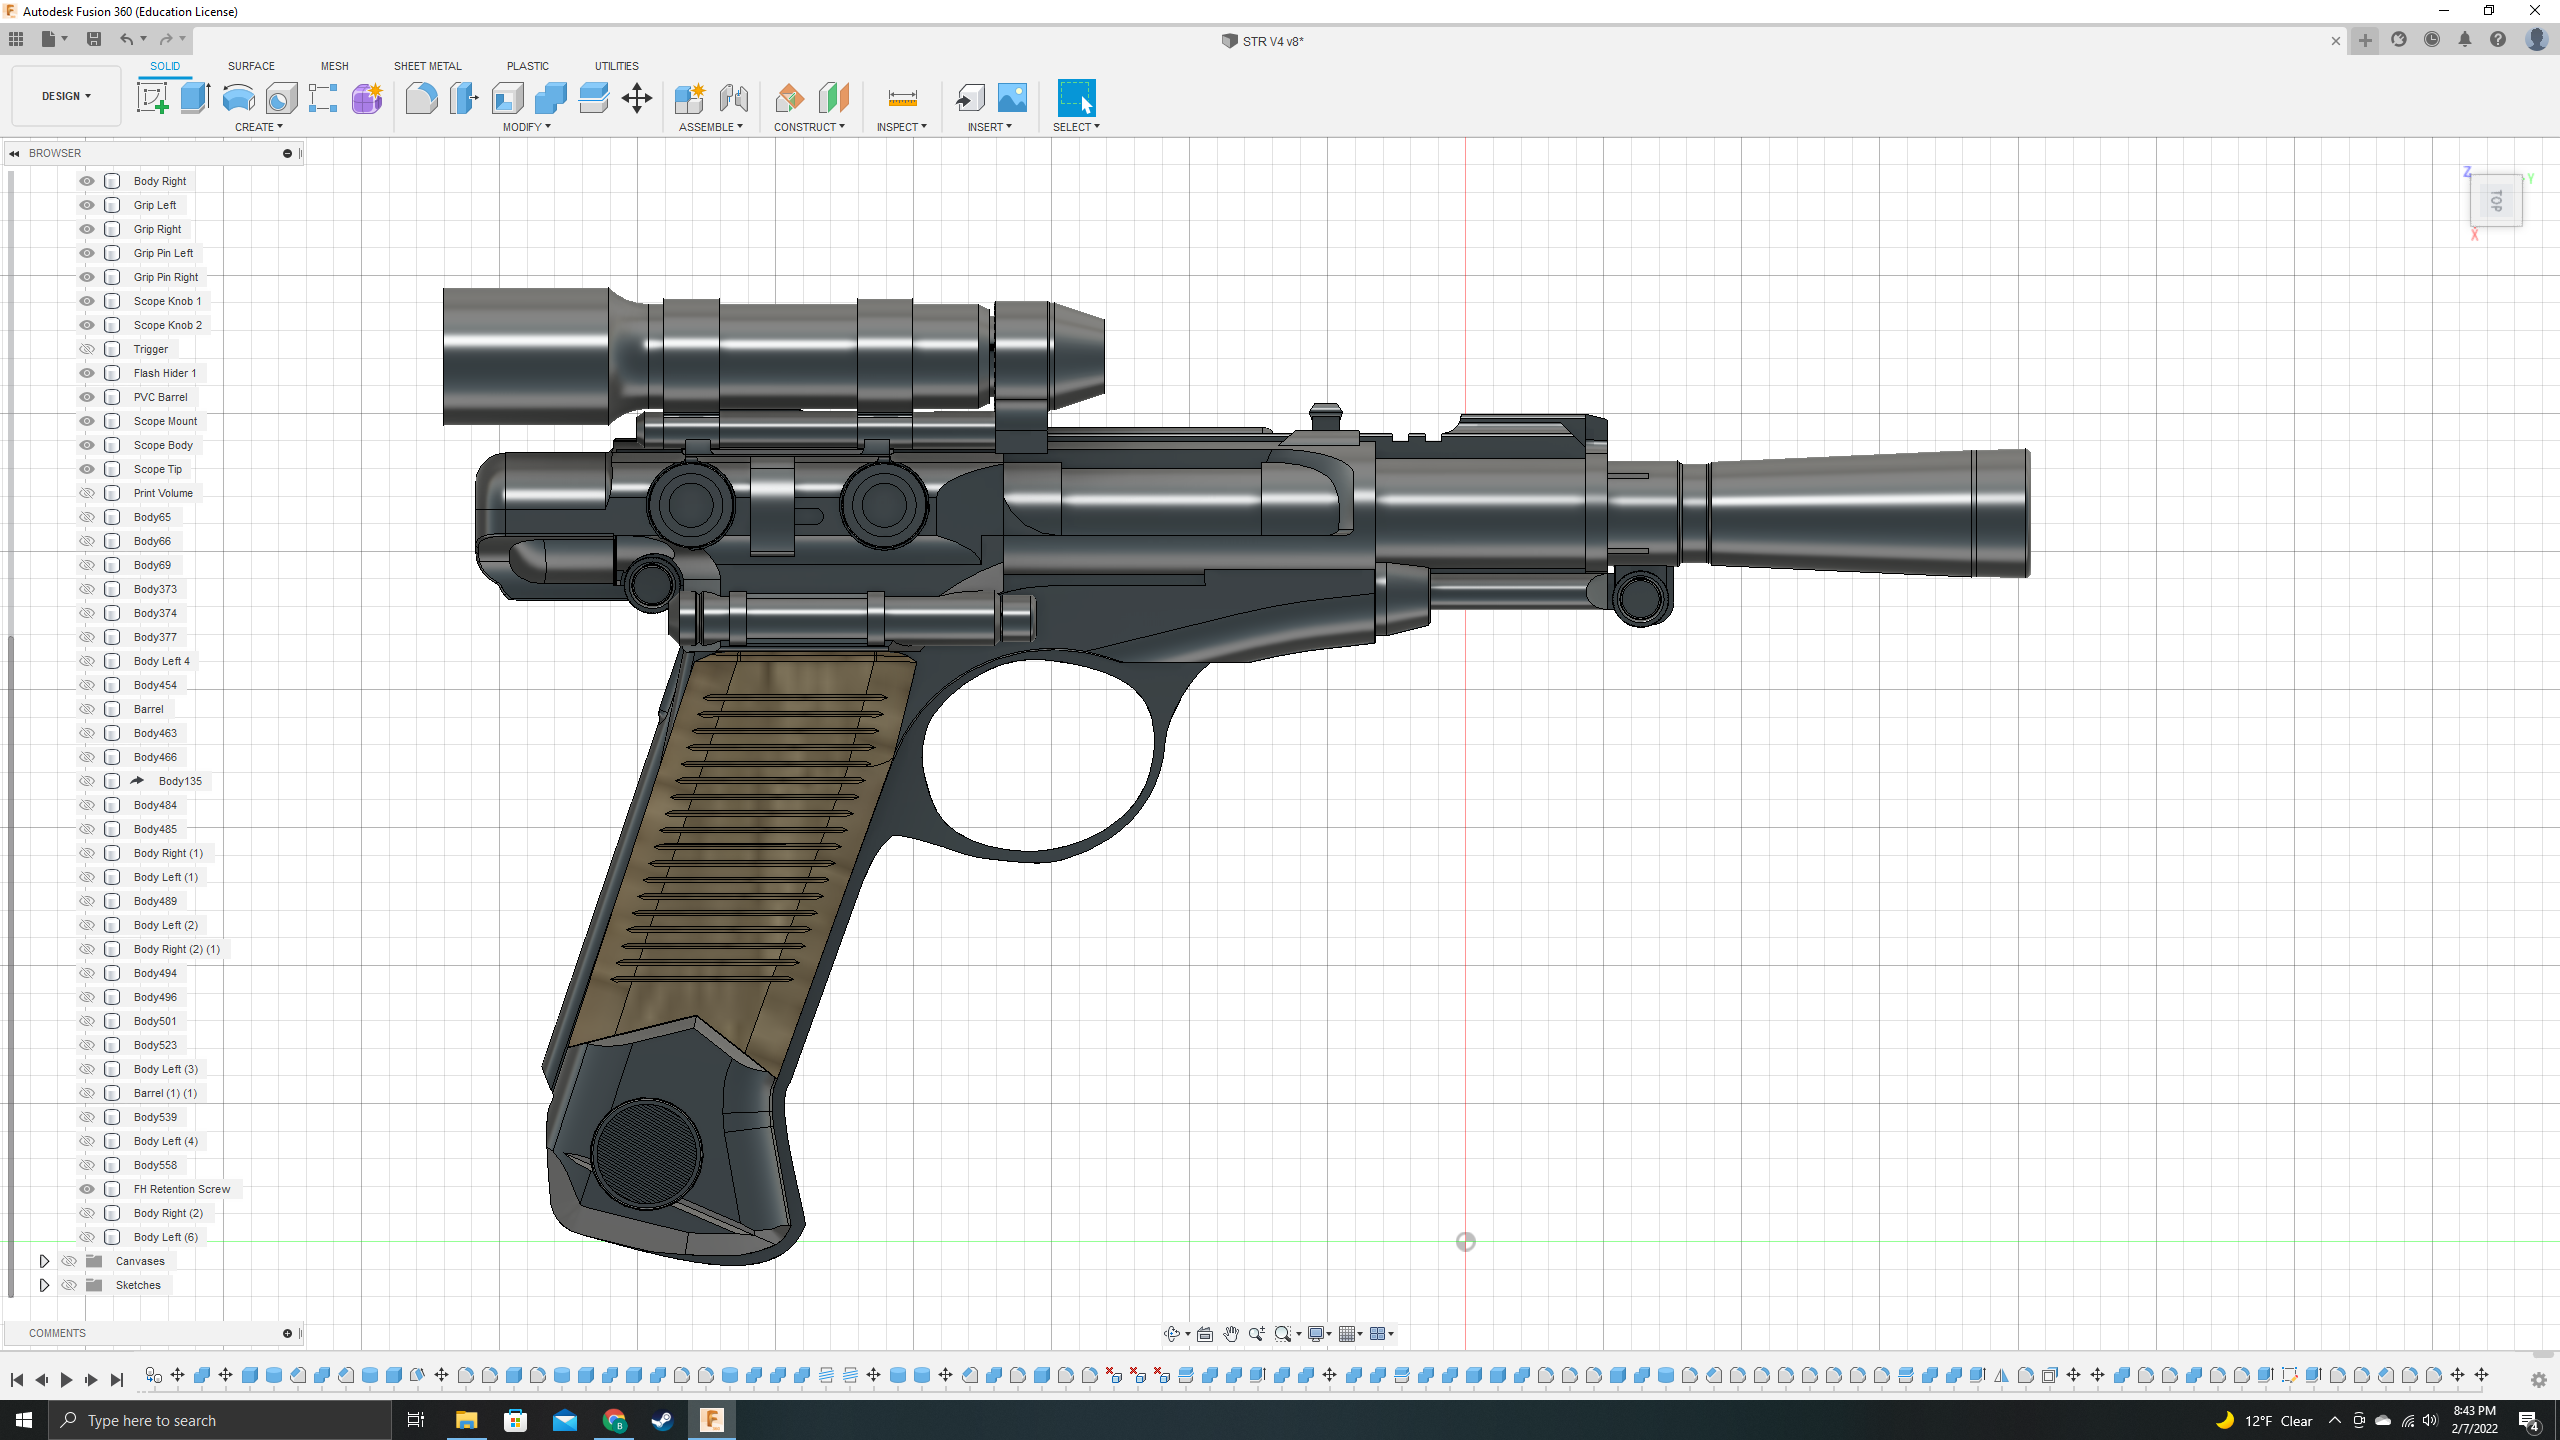The image size is (2560, 1440).
Task: Select the PVC Barrel body
Action: [x=160, y=397]
